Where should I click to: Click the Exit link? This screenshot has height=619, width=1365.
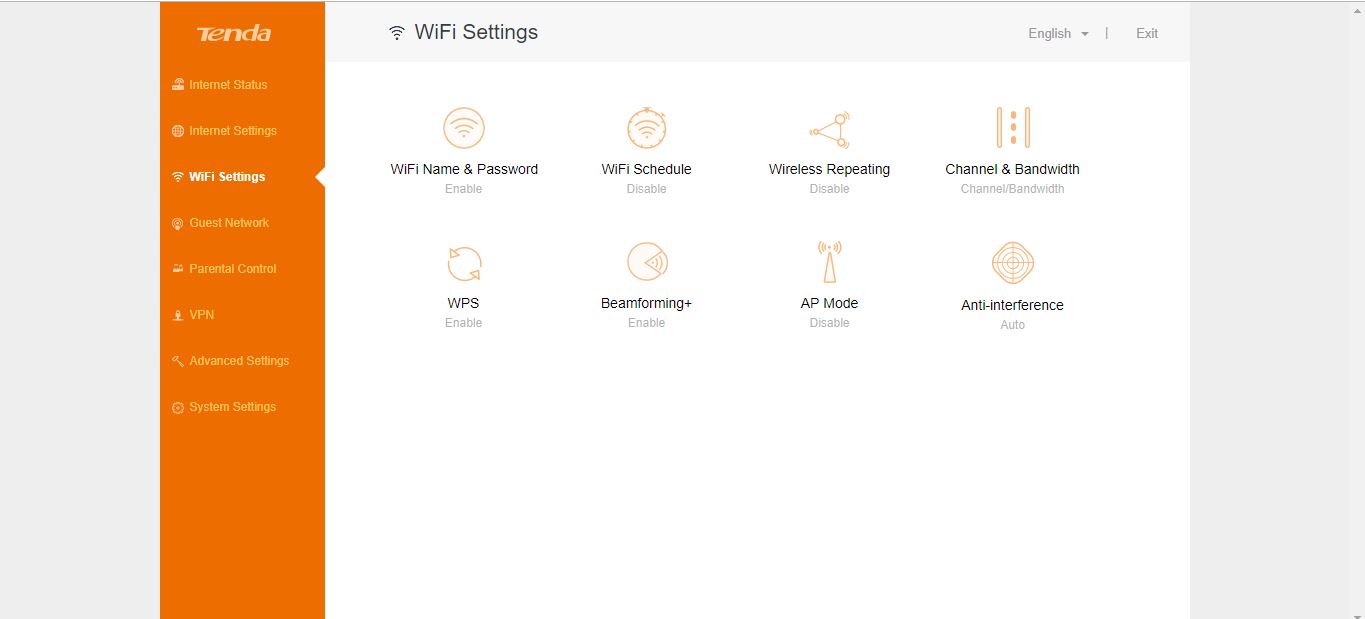point(1147,33)
